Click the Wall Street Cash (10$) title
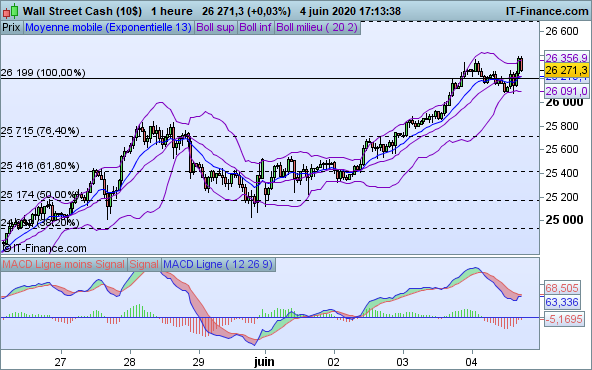The image size is (592, 370). (82, 11)
